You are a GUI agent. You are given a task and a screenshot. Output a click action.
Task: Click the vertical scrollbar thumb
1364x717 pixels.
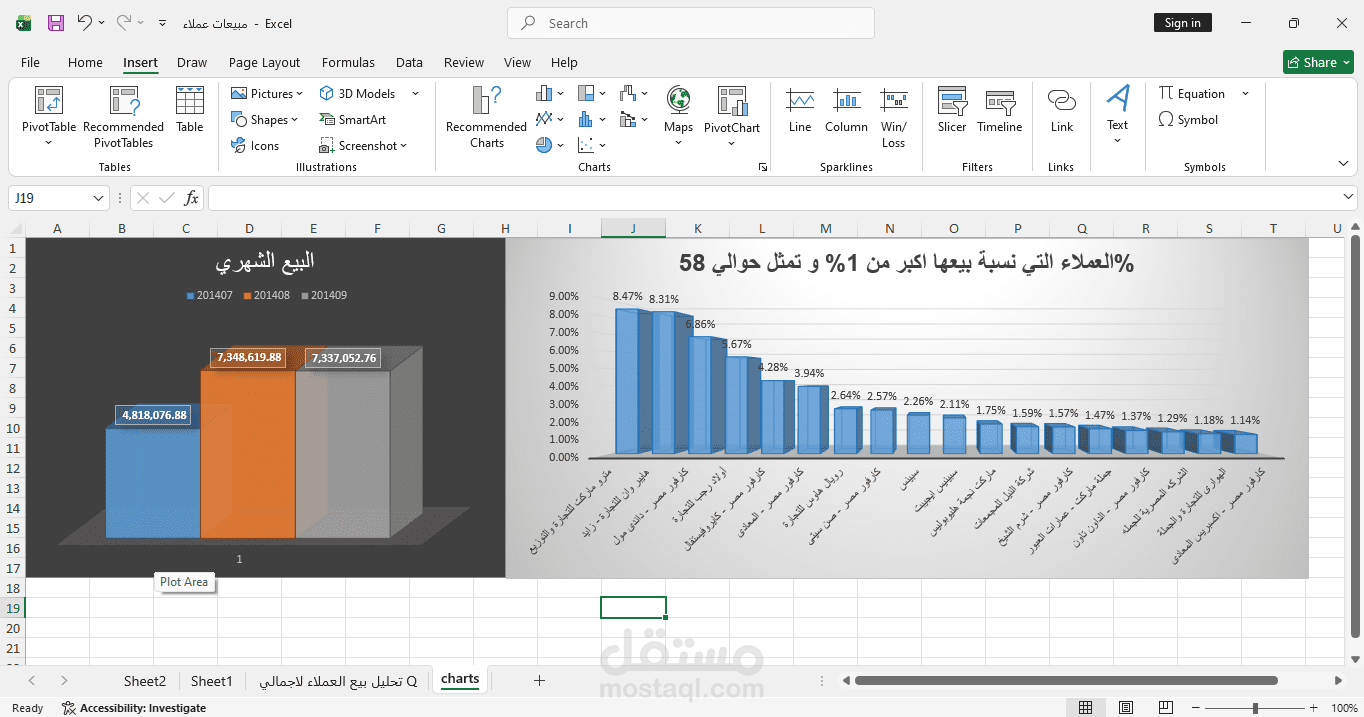1355,435
